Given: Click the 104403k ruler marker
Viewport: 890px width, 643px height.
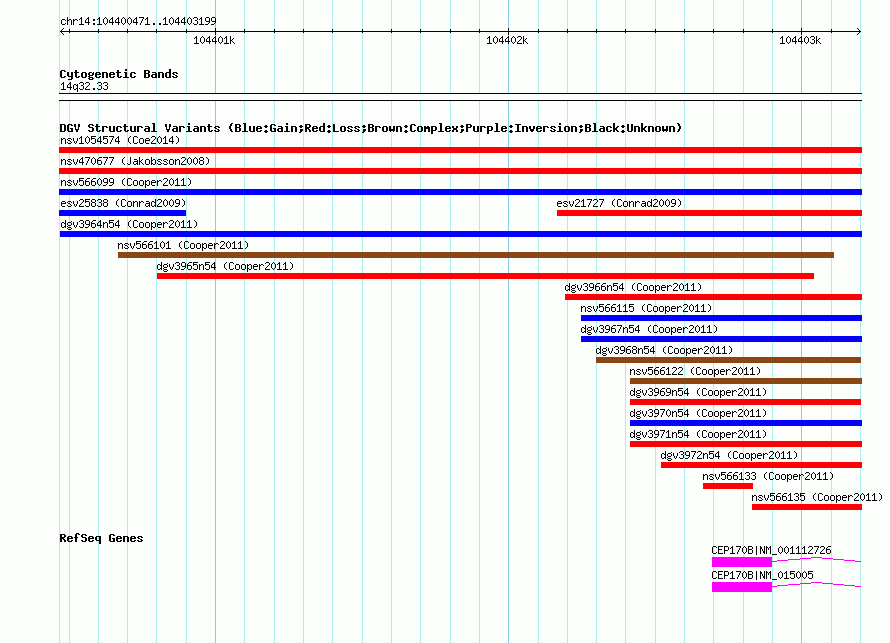Looking at the screenshot, I should tap(800, 40).
